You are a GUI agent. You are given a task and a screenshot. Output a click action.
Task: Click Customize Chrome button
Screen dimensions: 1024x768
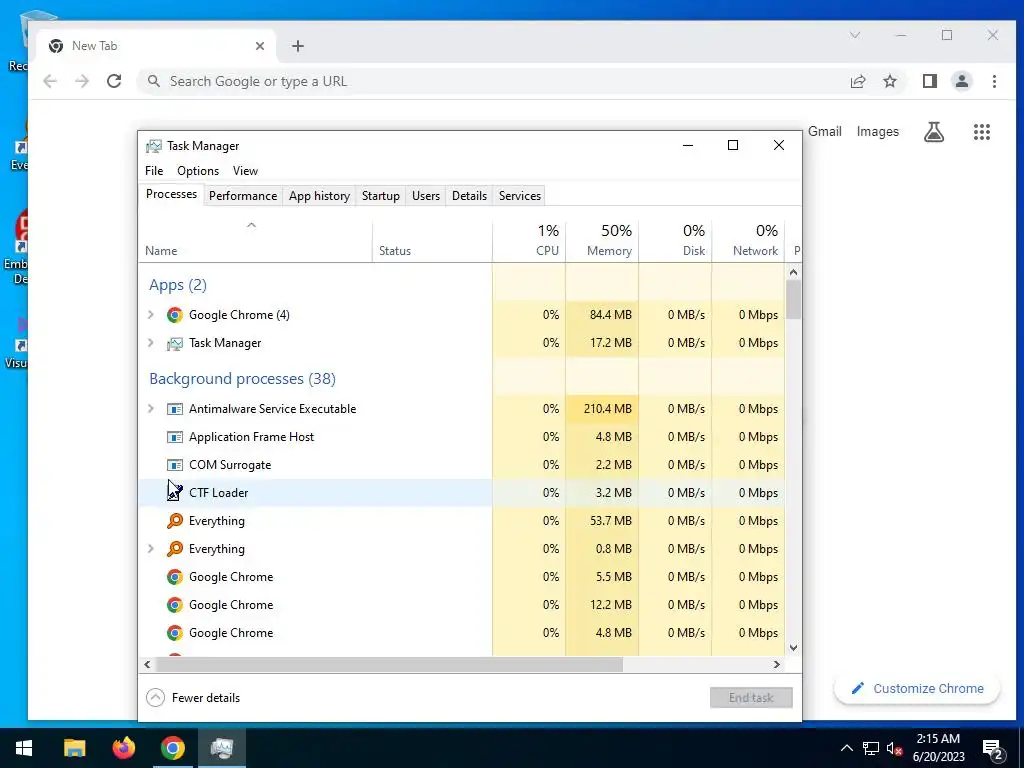point(917,688)
